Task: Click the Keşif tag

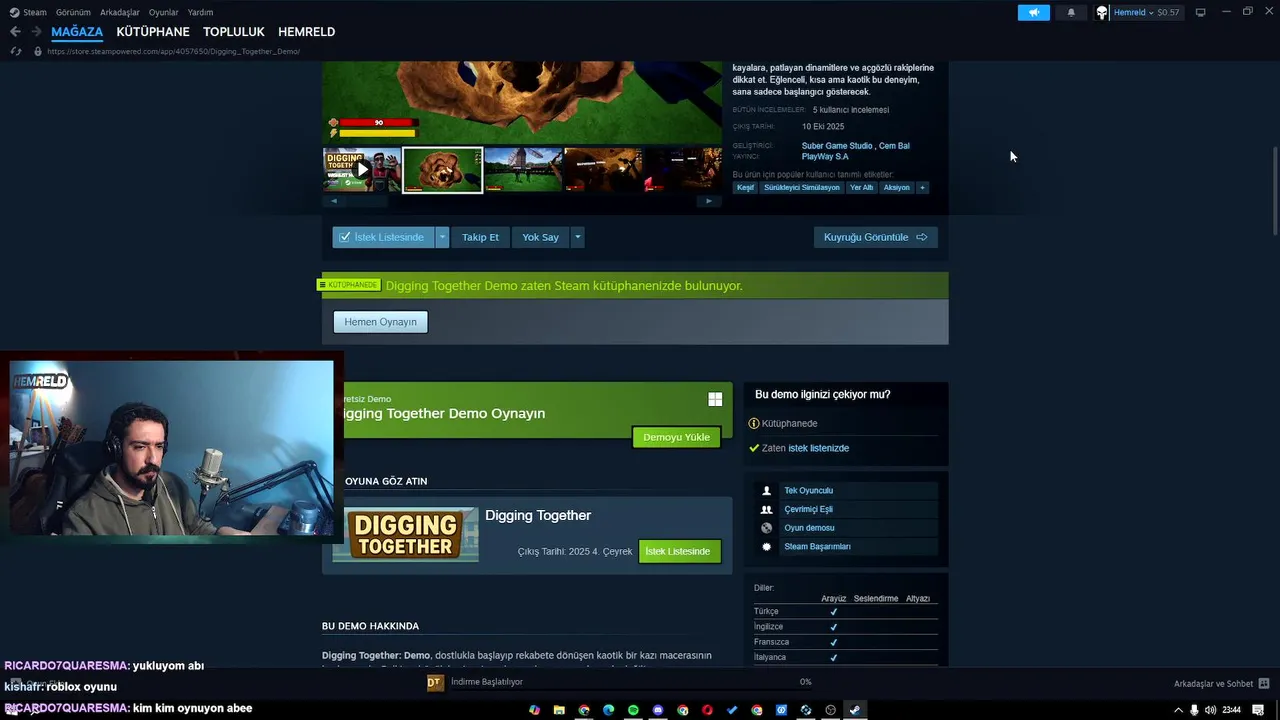Action: coord(745,187)
